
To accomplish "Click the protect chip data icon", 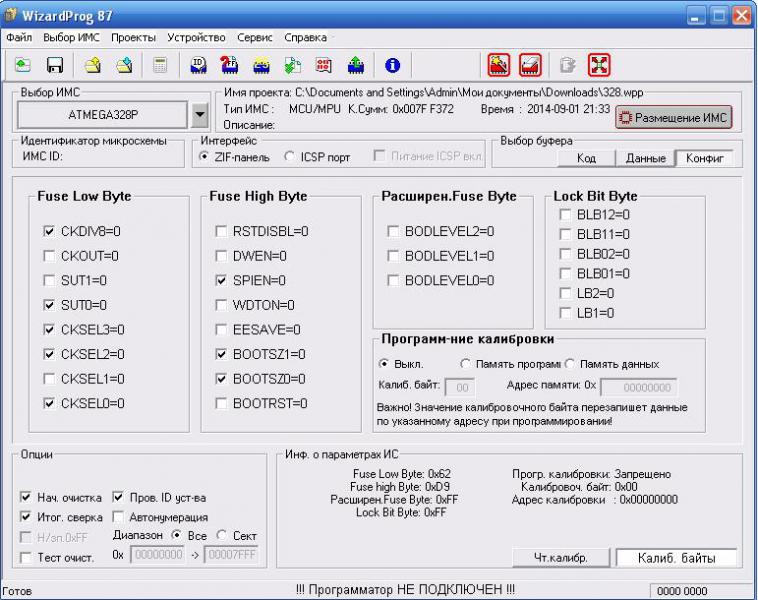I will (x=323, y=65).
